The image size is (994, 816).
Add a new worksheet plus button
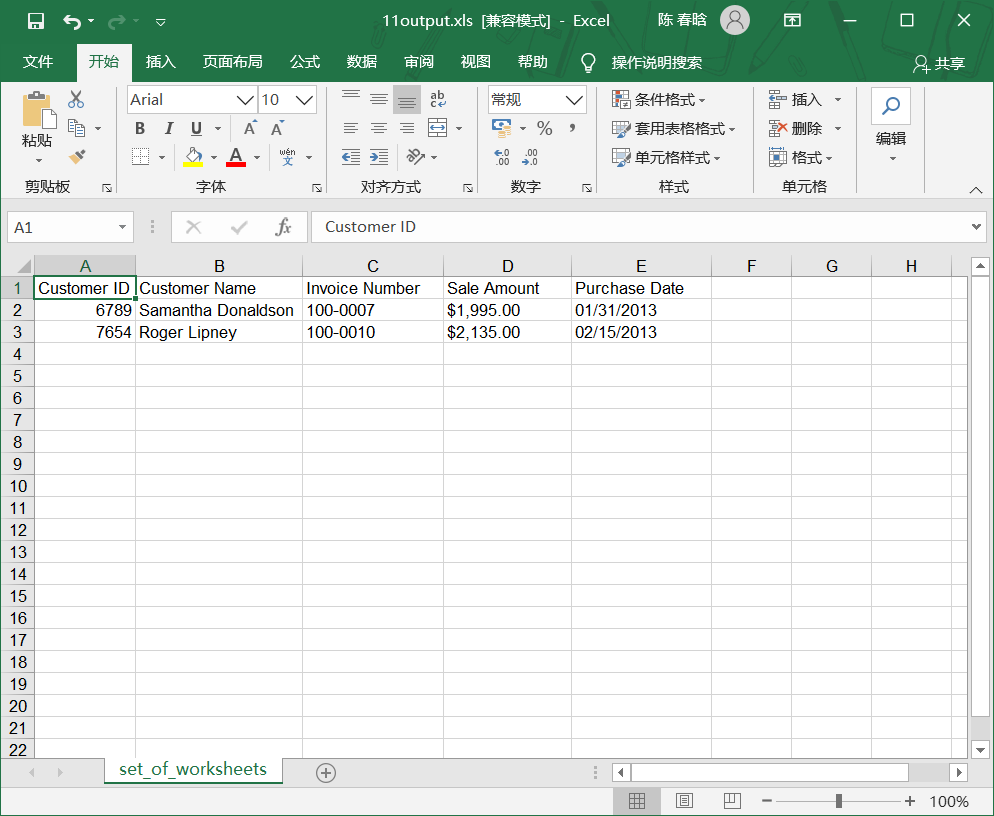326,772
